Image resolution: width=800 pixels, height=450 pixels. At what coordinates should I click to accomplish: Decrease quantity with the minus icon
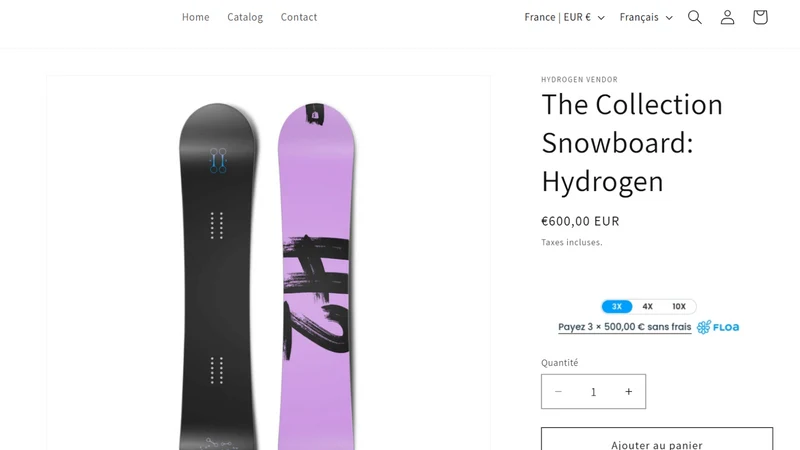558,391
